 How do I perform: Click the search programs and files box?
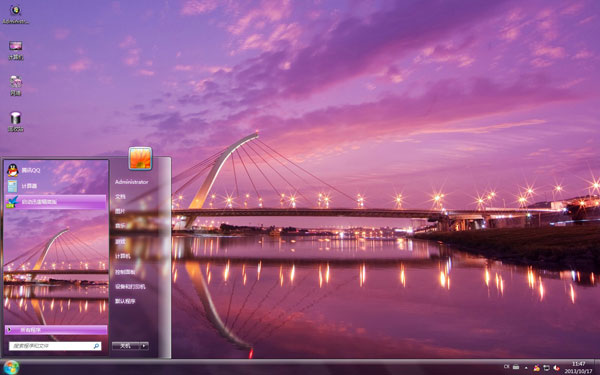55,346
